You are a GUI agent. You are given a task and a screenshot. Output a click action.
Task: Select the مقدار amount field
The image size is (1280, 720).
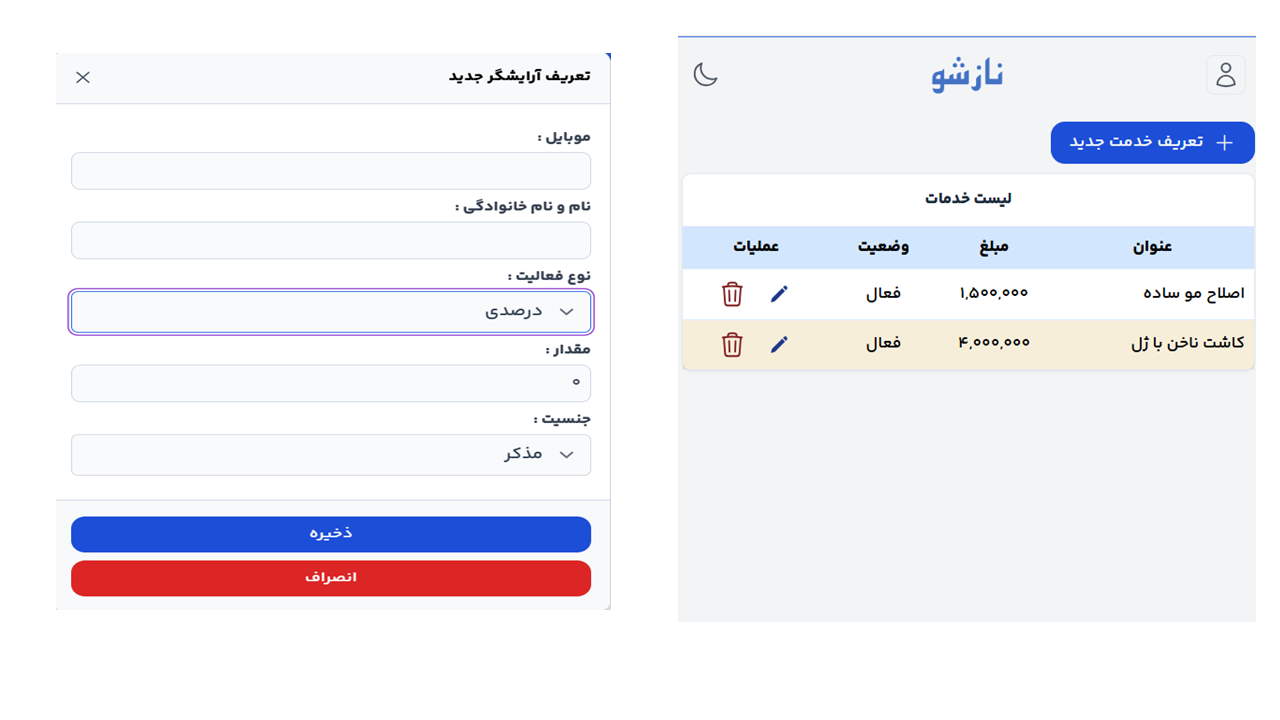point(331,383)
